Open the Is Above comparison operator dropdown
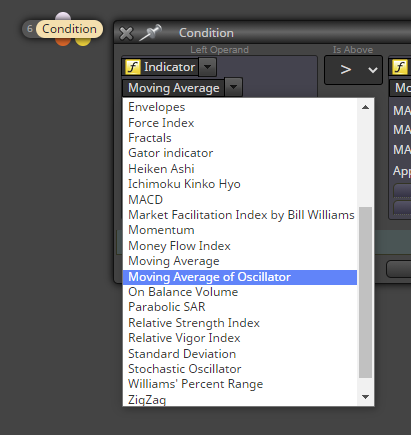This screenshot has width=411, height=435. coord(353,70)
